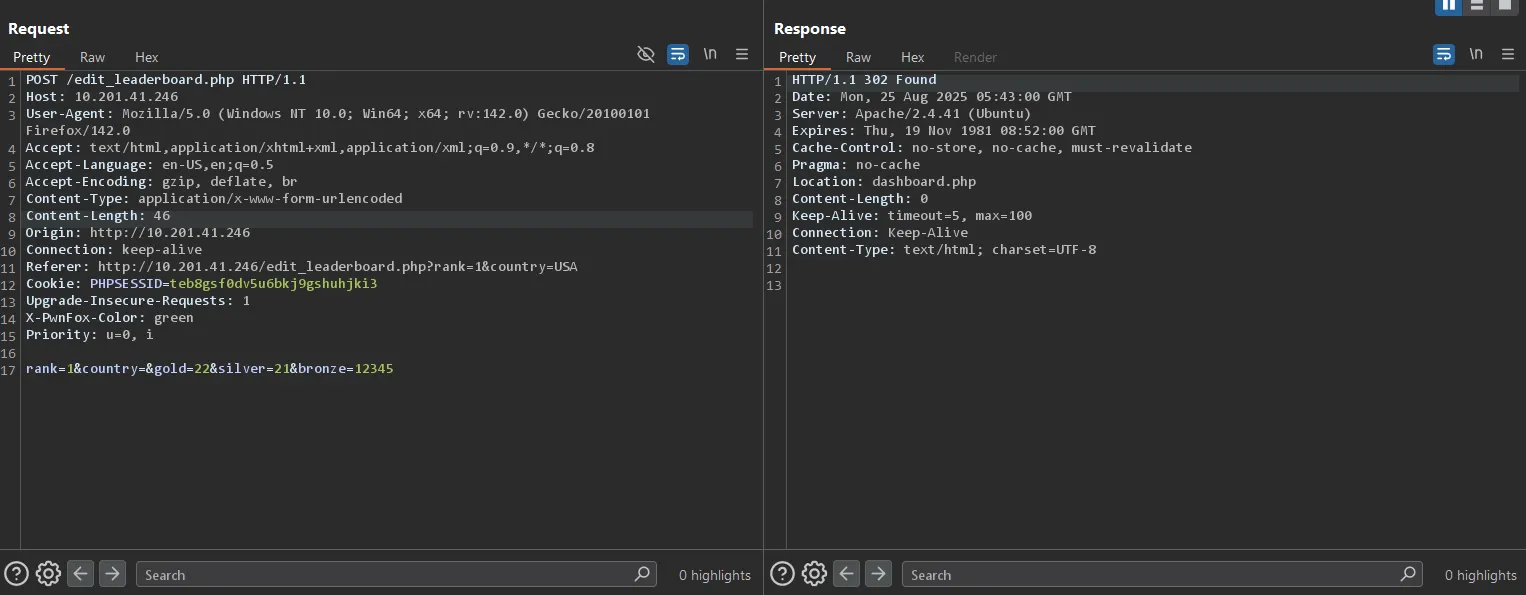Image resolution: width=1526 pixels, height=595 pixels.
Task: Click the Cache-Control header in Response
Action: click(992, 148)
